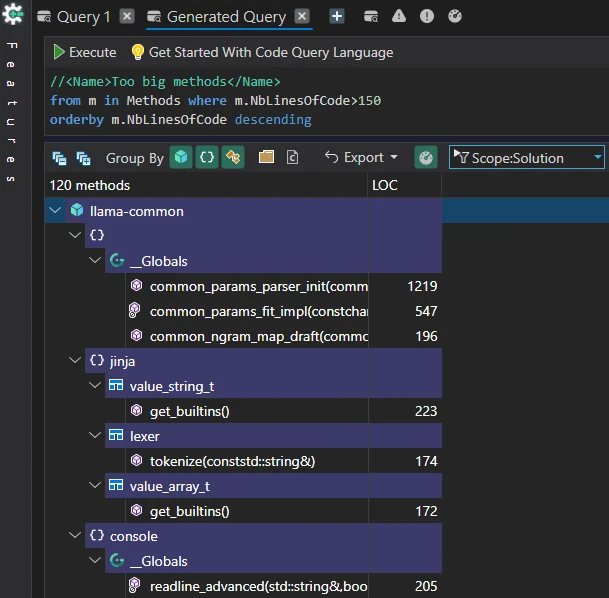Toggle group by type button

(233, 157)
